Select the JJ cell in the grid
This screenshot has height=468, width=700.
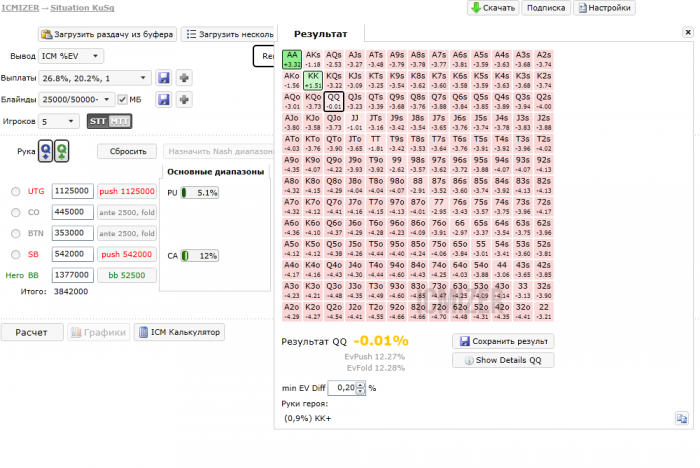(x=355, y=122)
